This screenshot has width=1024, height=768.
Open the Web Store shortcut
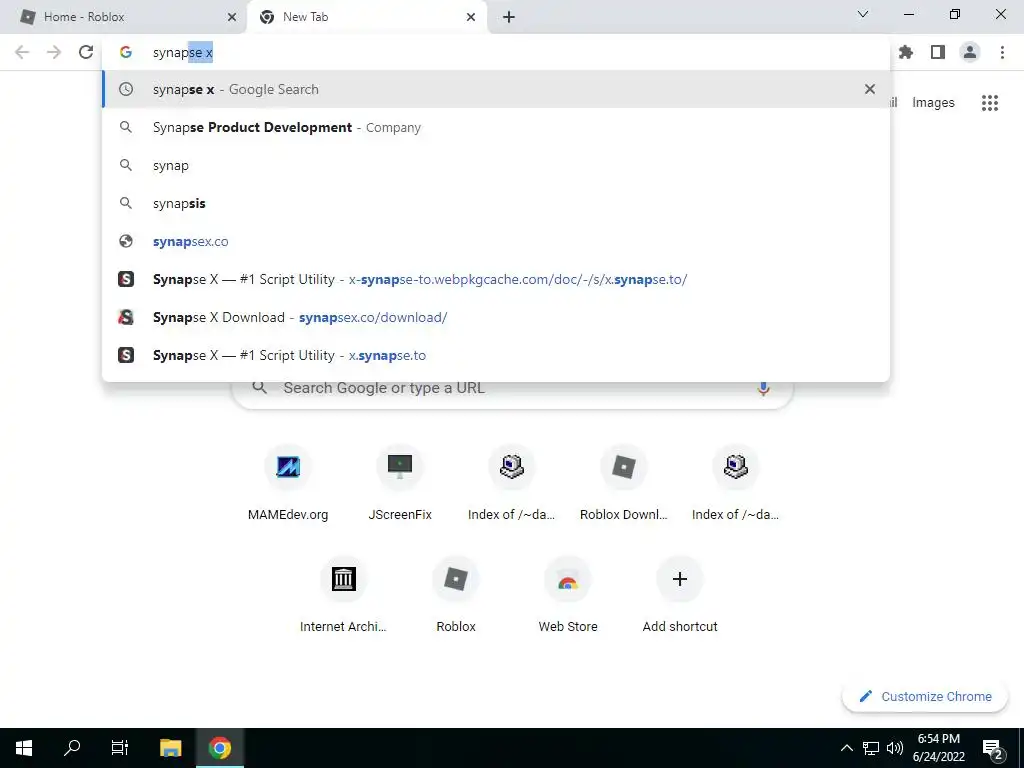click(x=568, y=596)
